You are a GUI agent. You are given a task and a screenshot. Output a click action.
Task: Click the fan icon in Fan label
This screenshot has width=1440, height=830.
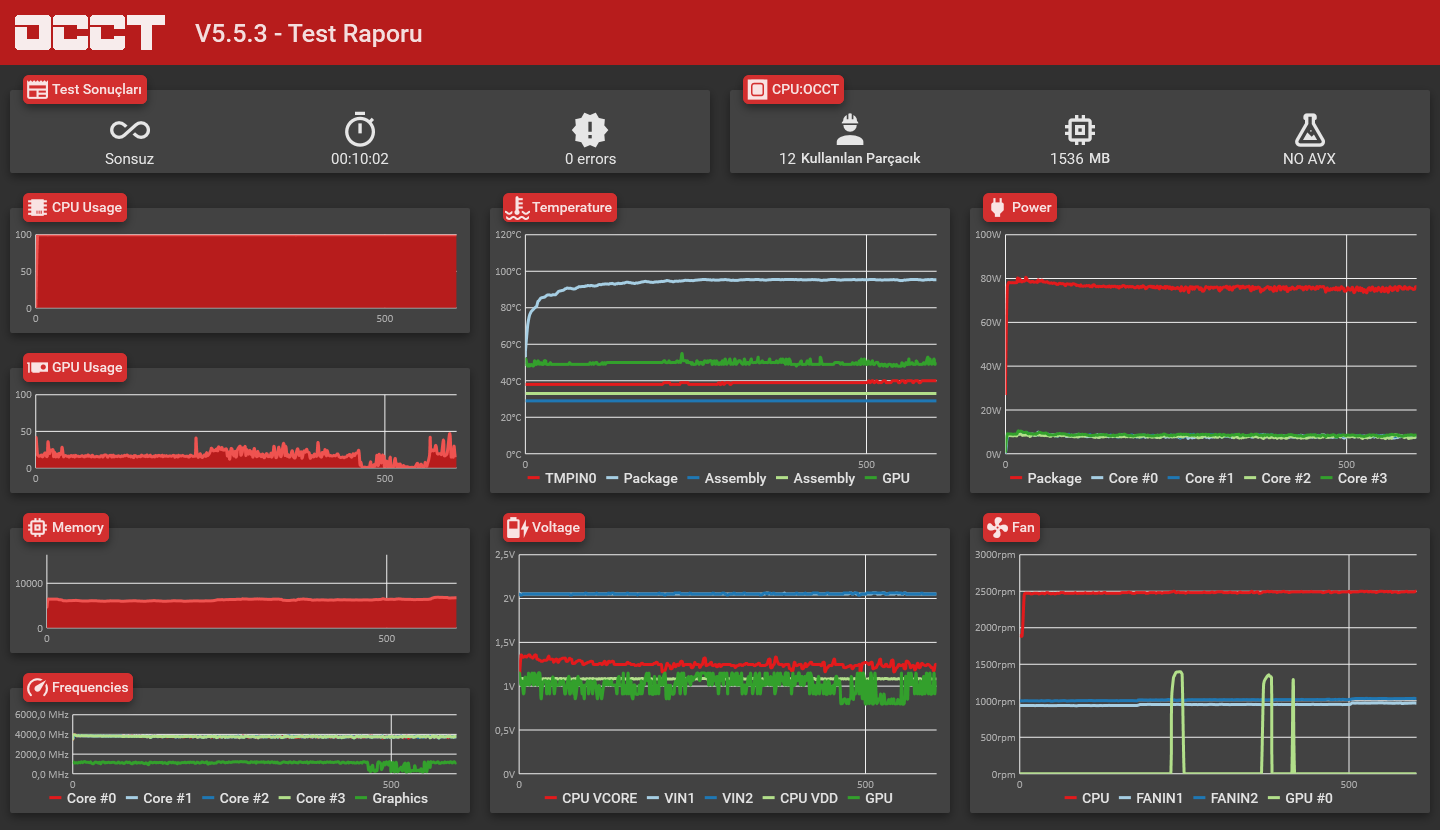point(996,527)
